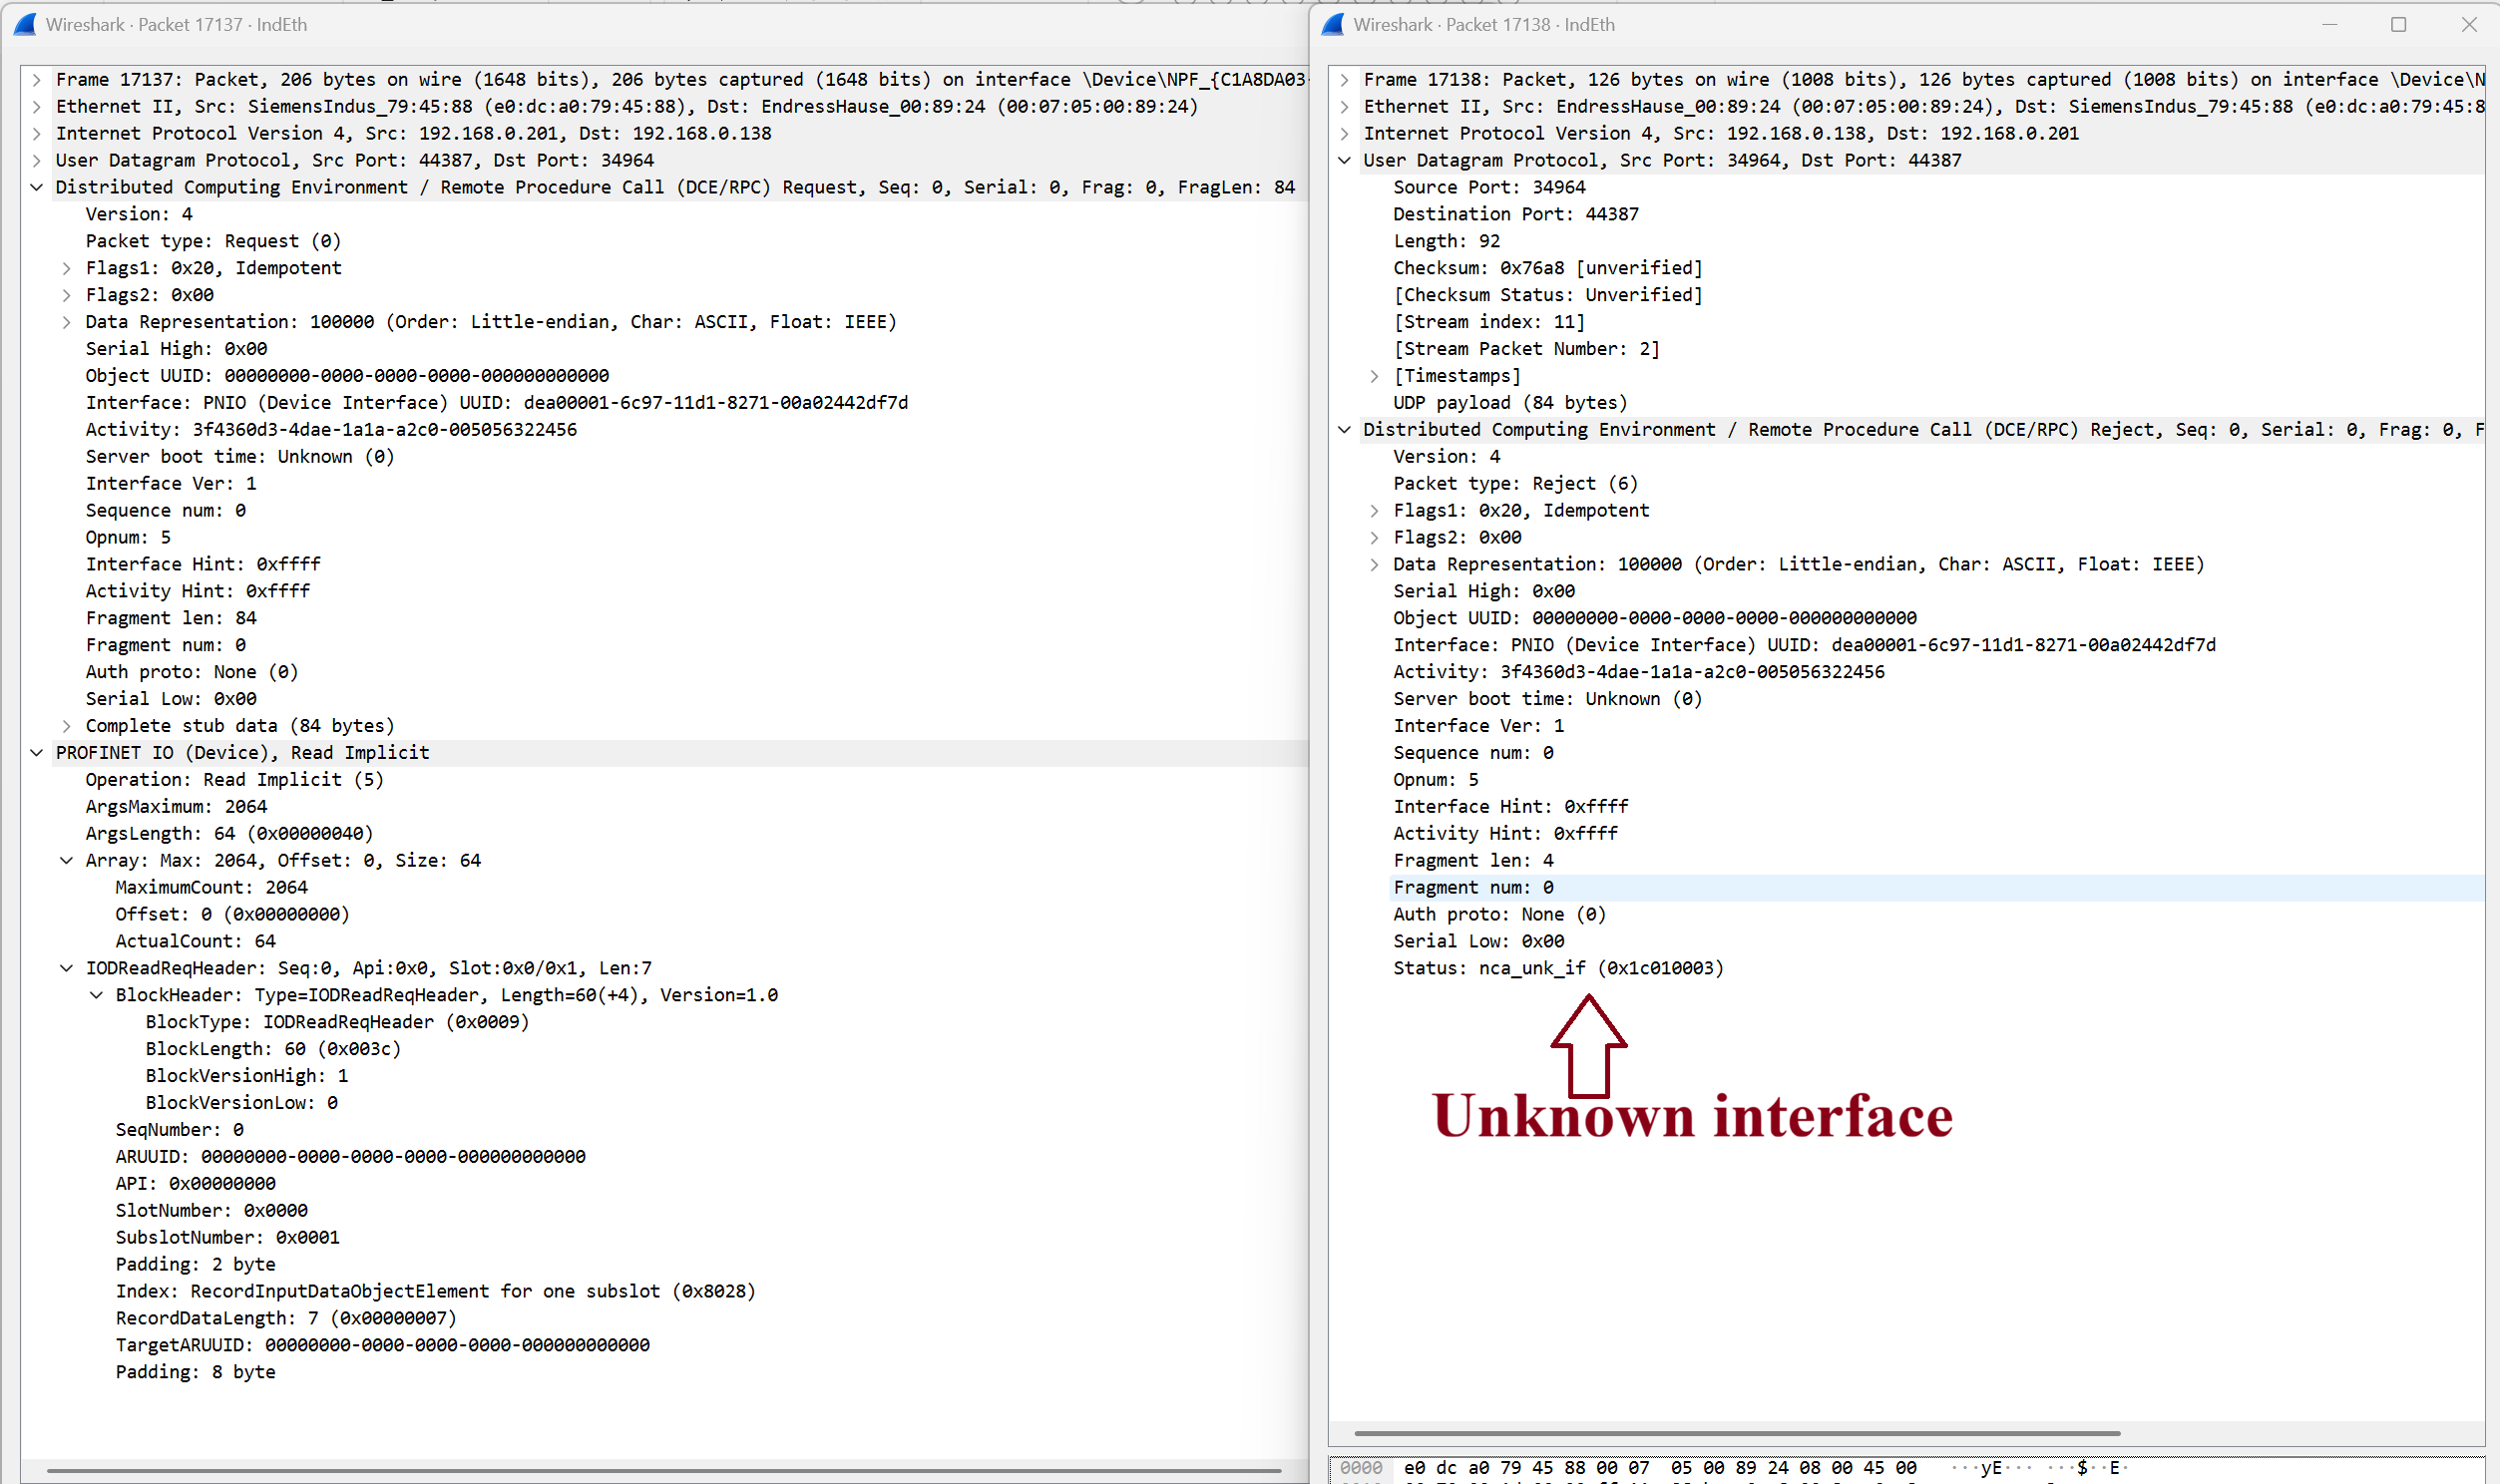Maximize the Packet 17138 window

click(x=2399, y=25)
